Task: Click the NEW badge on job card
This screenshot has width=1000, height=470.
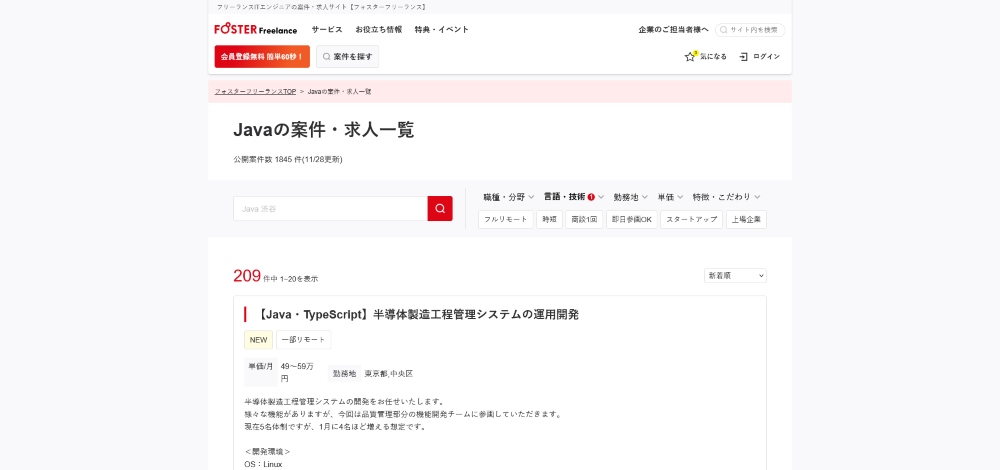Action: click(258, 340)
